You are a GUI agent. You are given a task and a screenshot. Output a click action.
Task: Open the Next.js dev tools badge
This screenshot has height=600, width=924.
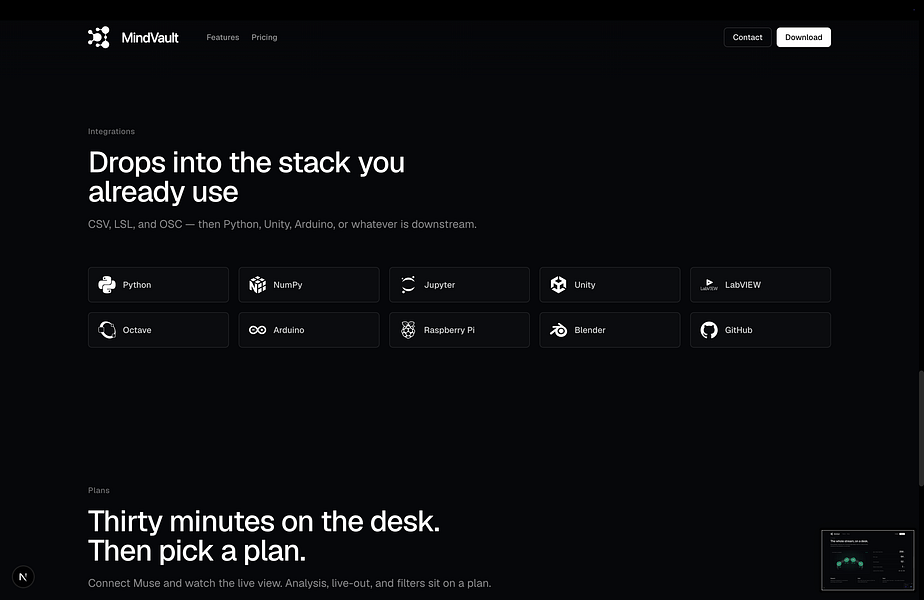tap(23, 576)
